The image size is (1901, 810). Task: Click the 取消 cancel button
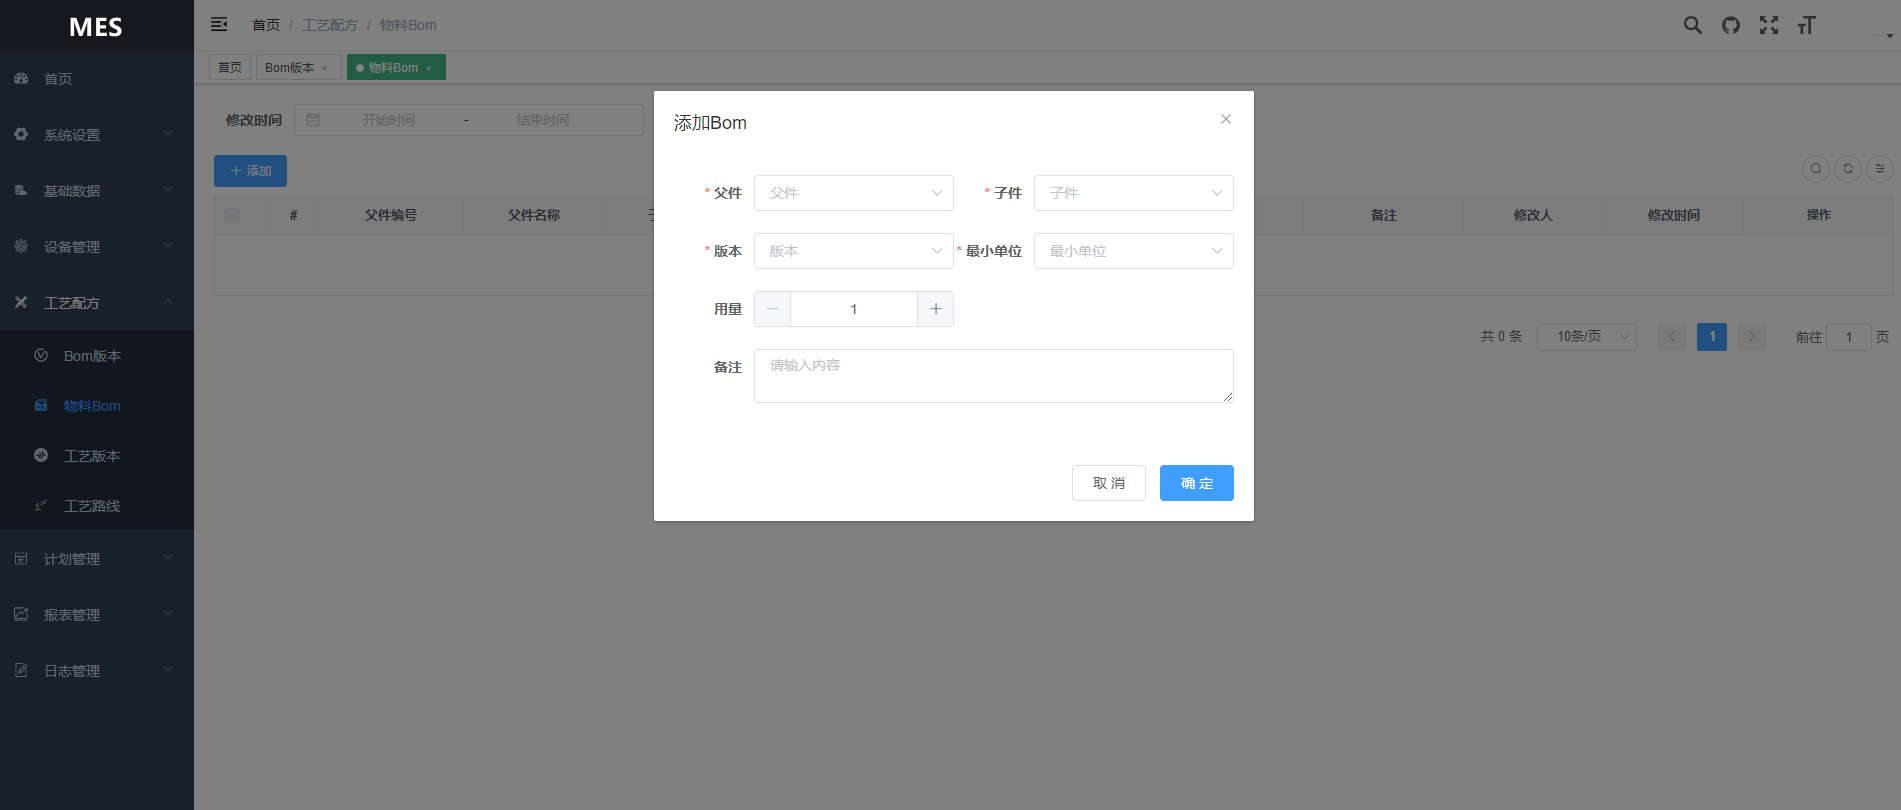click(1109, 483)
